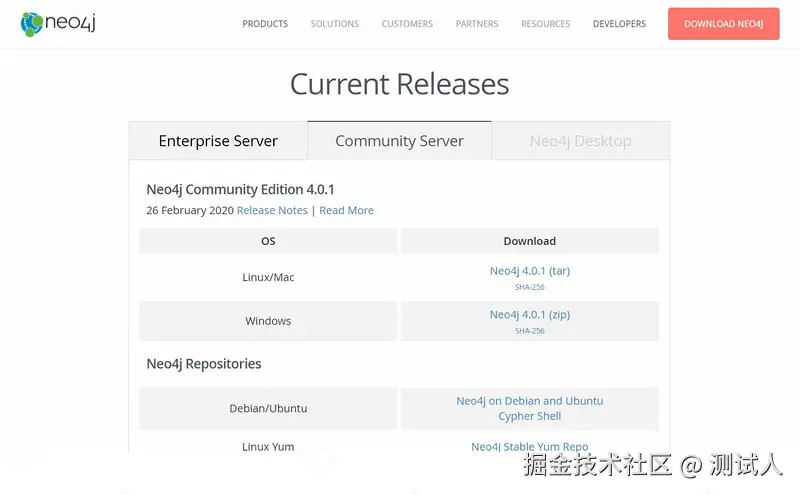Click the 26 February 2020 date
The width and height of the screenshot is (800, 495).
(190, 210)
